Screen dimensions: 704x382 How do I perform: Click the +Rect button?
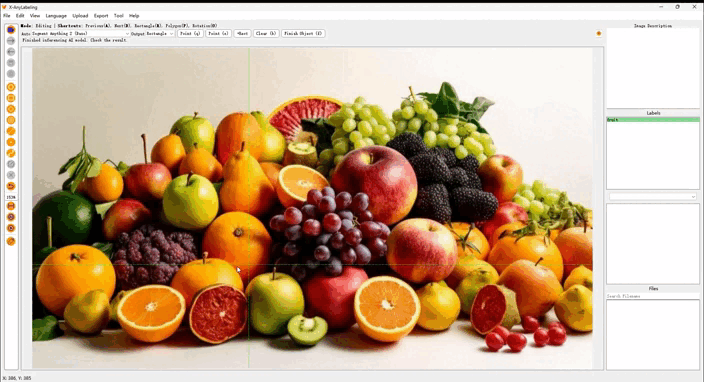tap(242, 34)
